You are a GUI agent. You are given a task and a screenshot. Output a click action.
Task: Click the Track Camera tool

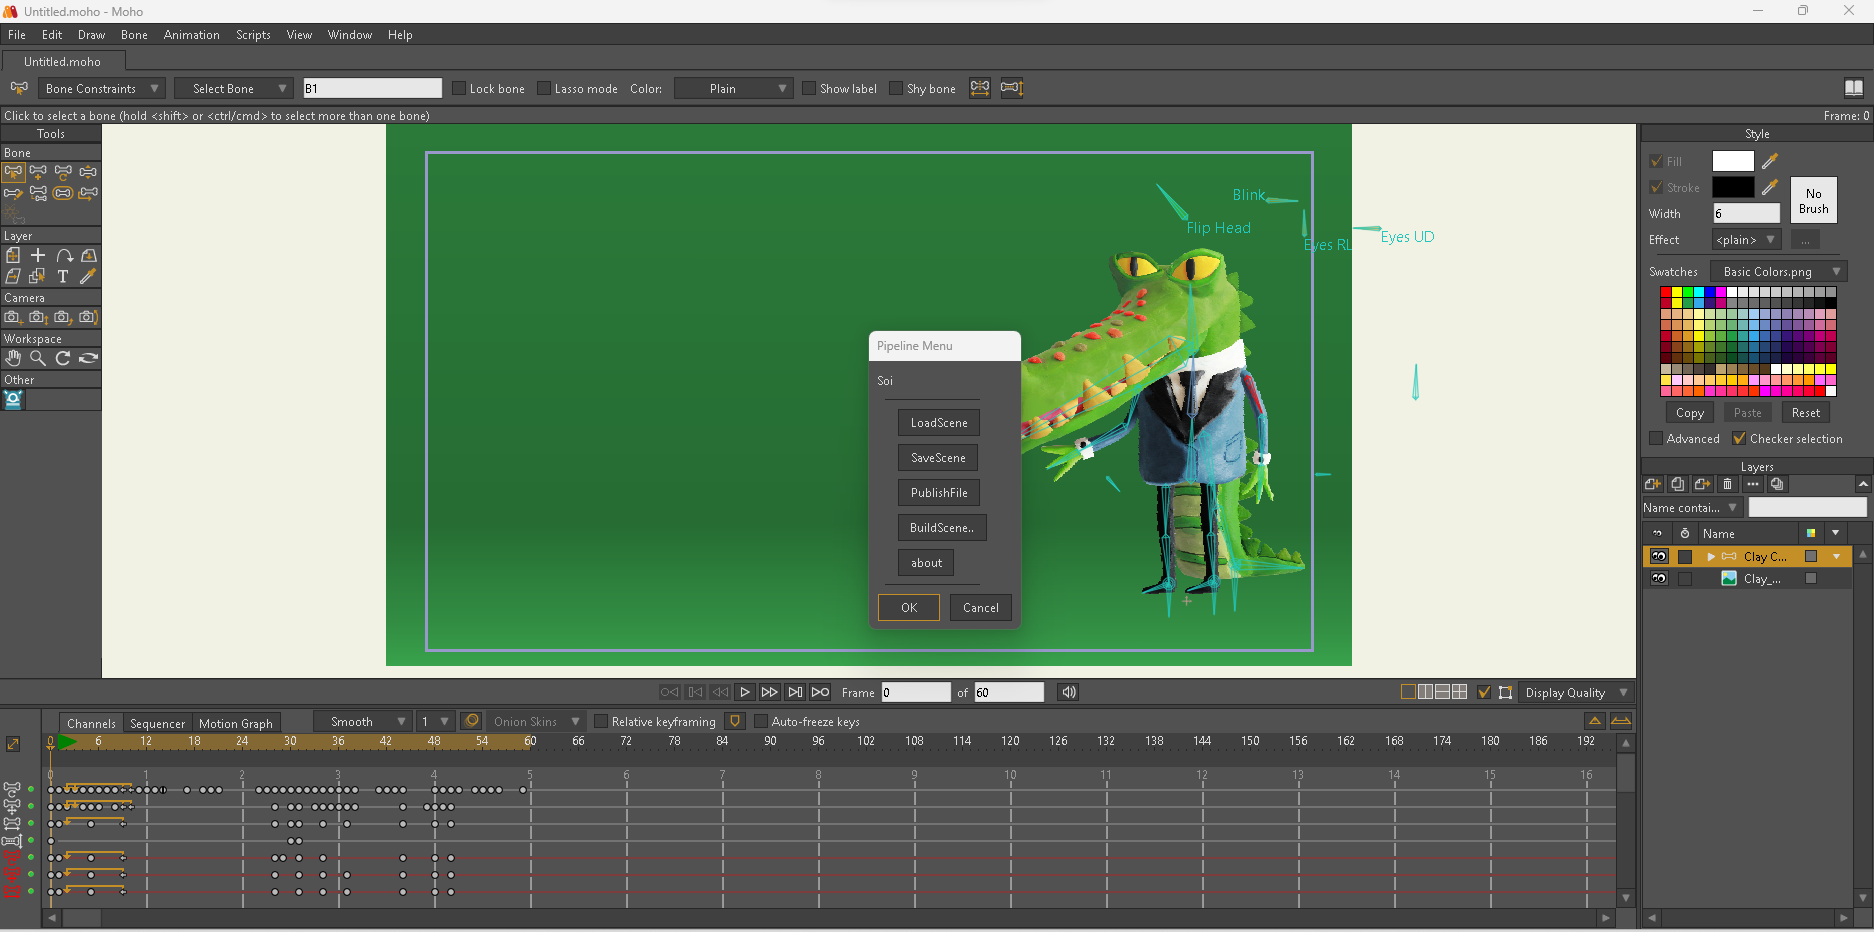[13, 317]
